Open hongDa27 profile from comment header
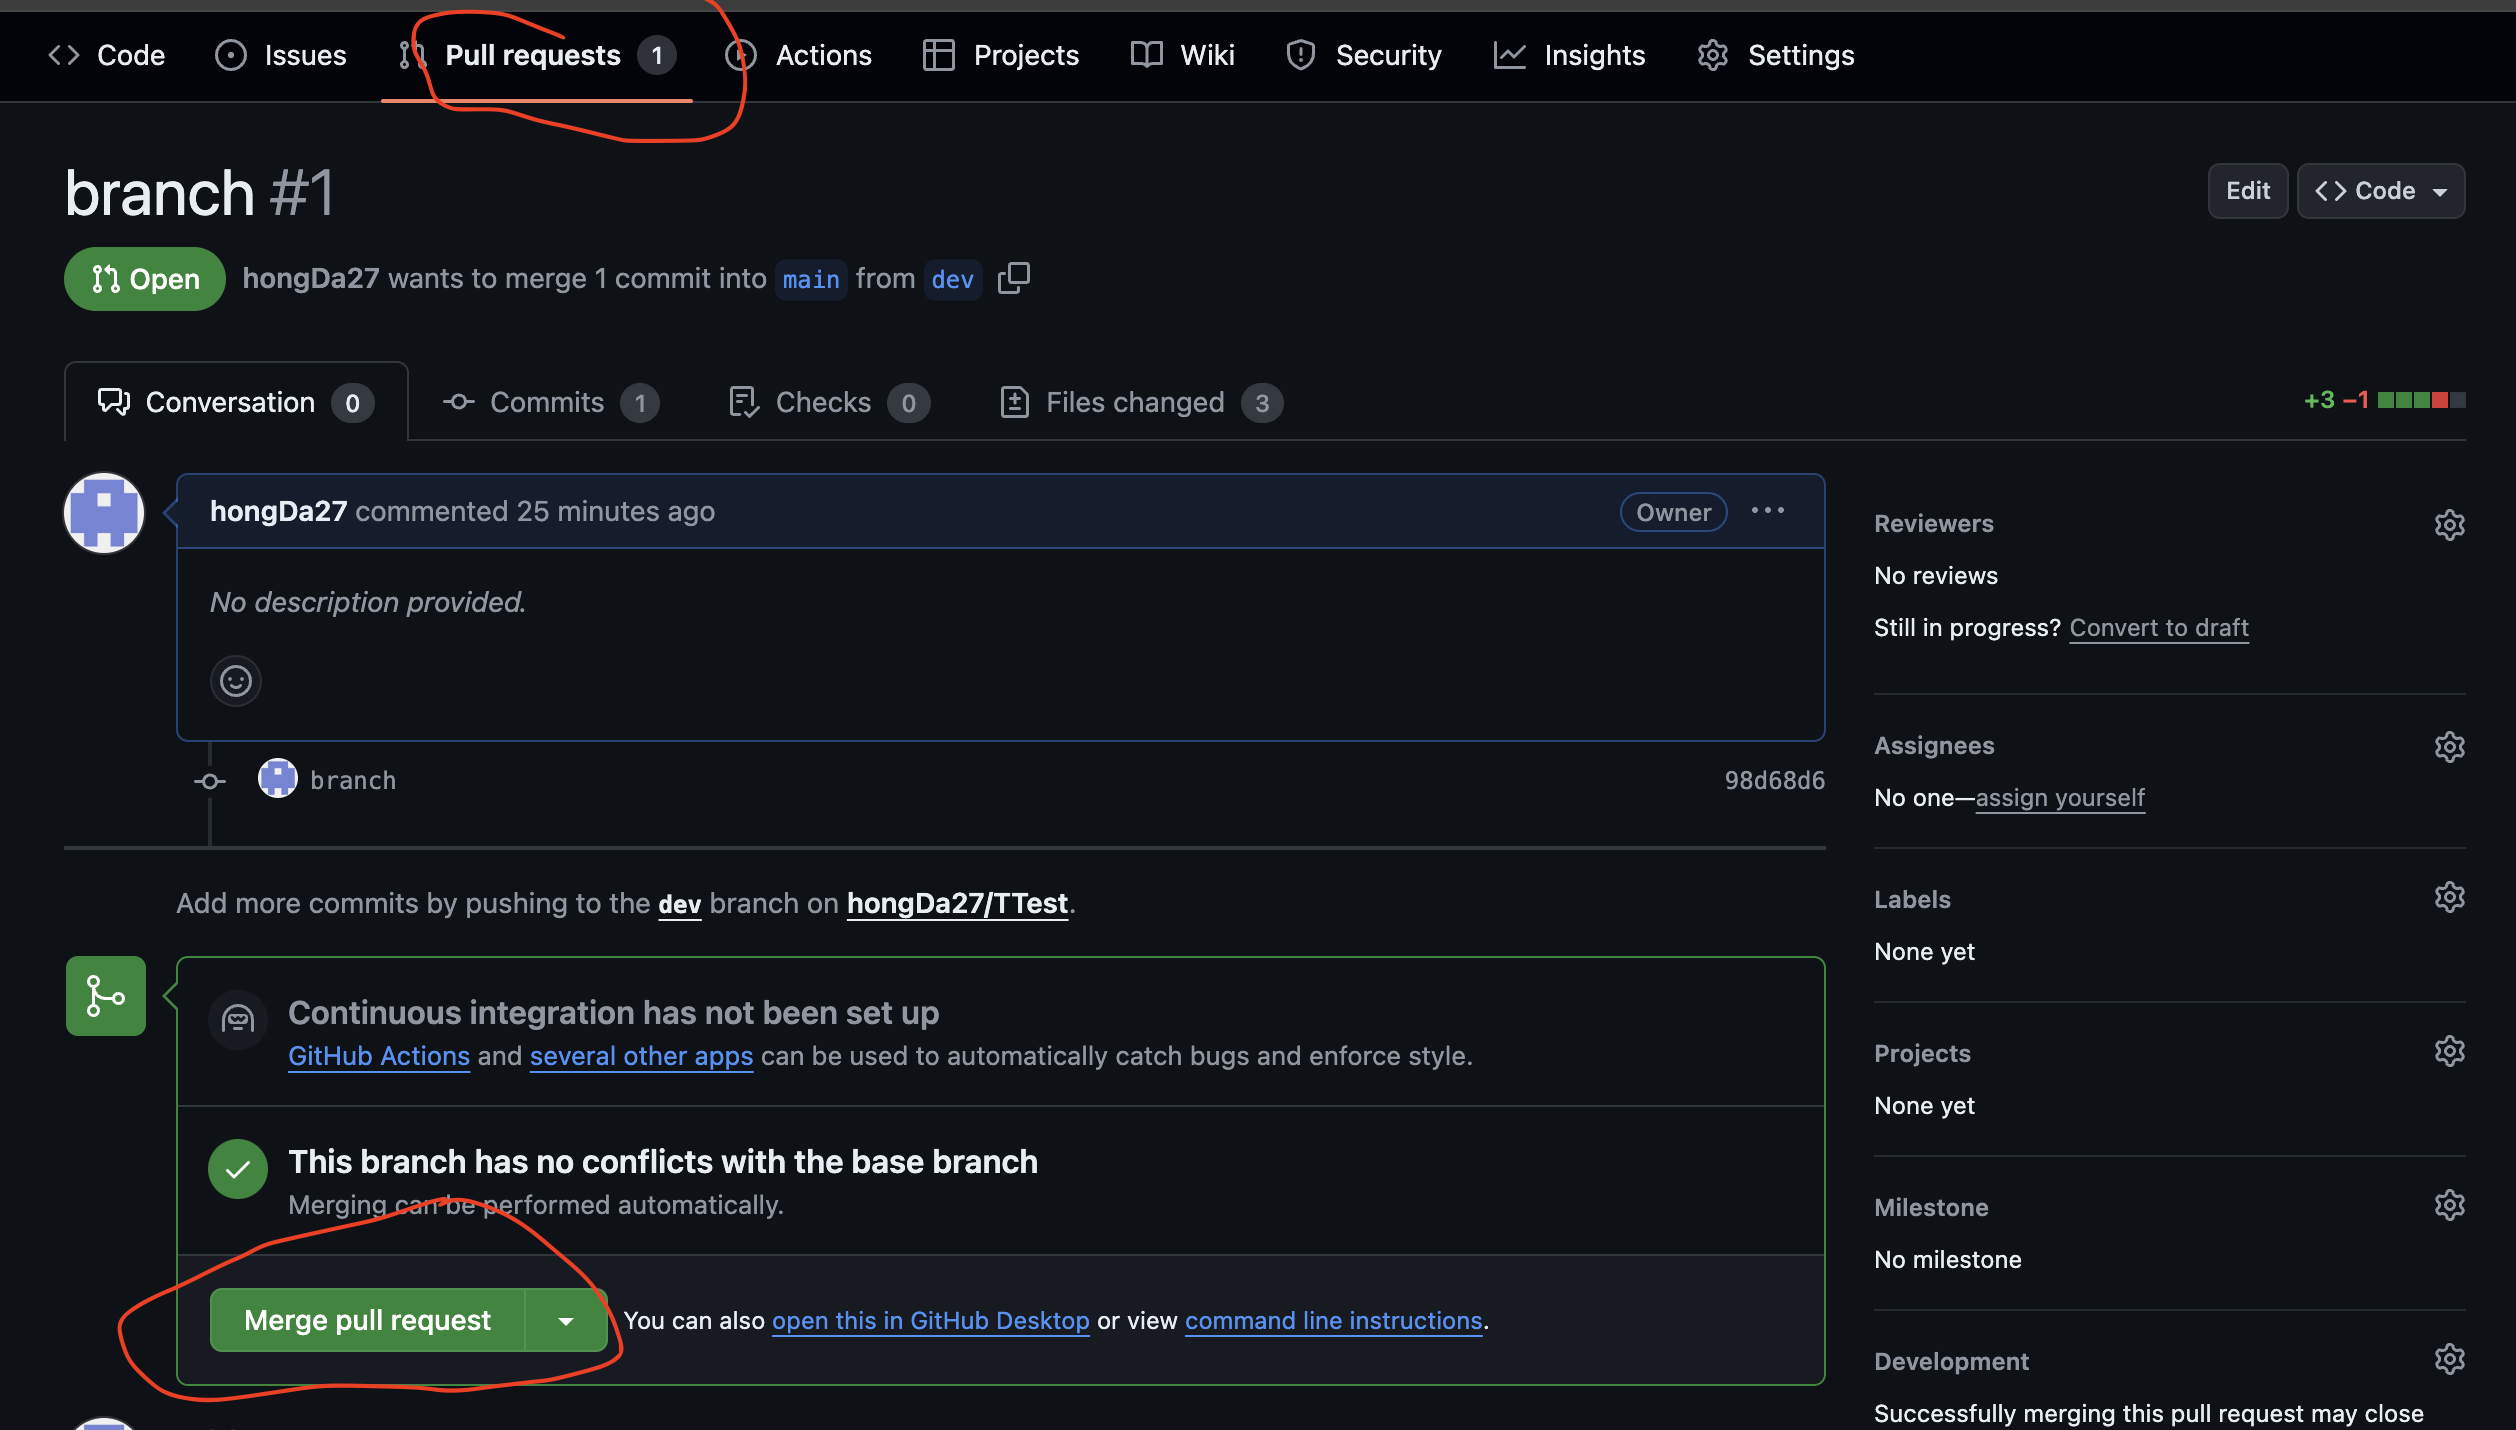 pyautogui.click(x=278, y=511)
